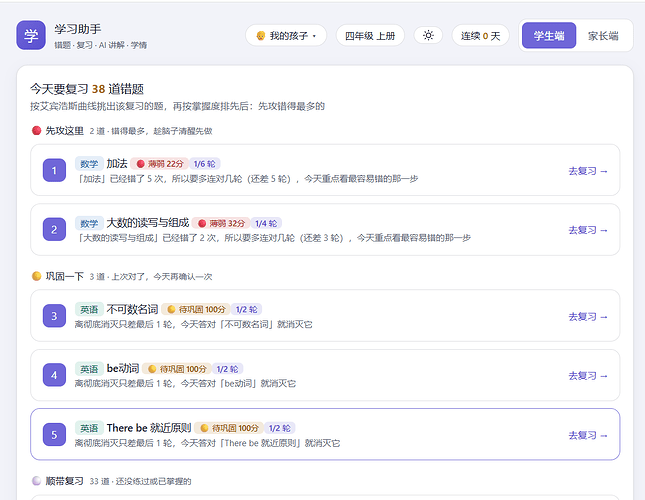Click the 顺带复习 section heading
The image size is (645, 500).
[65, 481]
